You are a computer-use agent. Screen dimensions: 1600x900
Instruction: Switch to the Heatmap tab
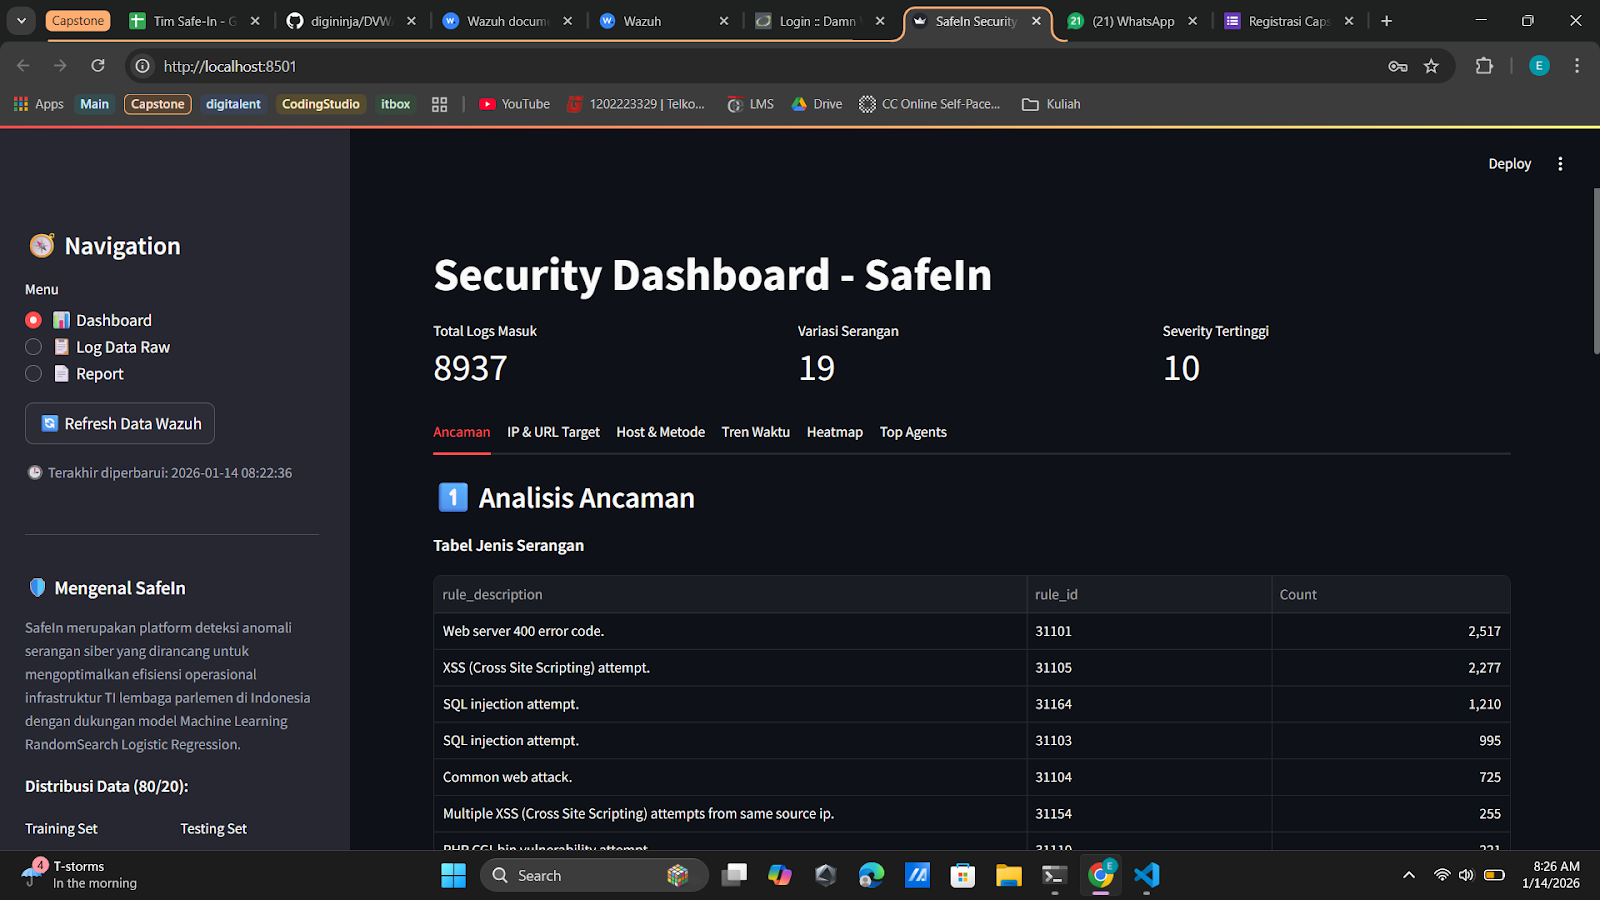pos(834,432)
